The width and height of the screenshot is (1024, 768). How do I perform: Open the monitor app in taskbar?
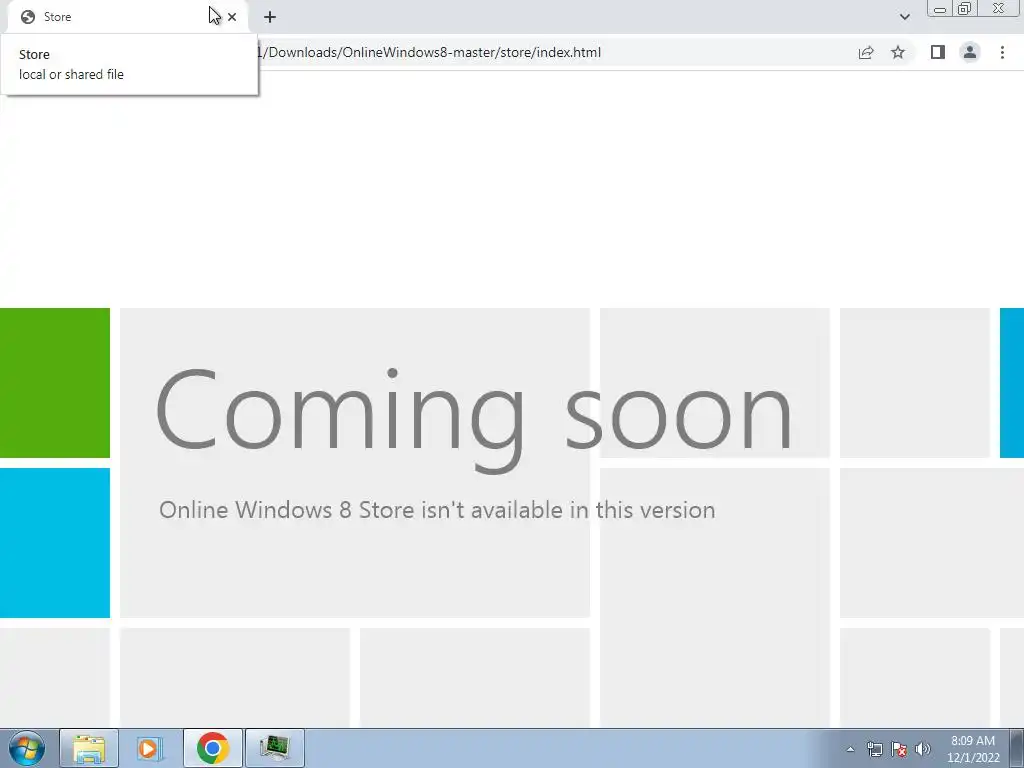pos(274,748)
